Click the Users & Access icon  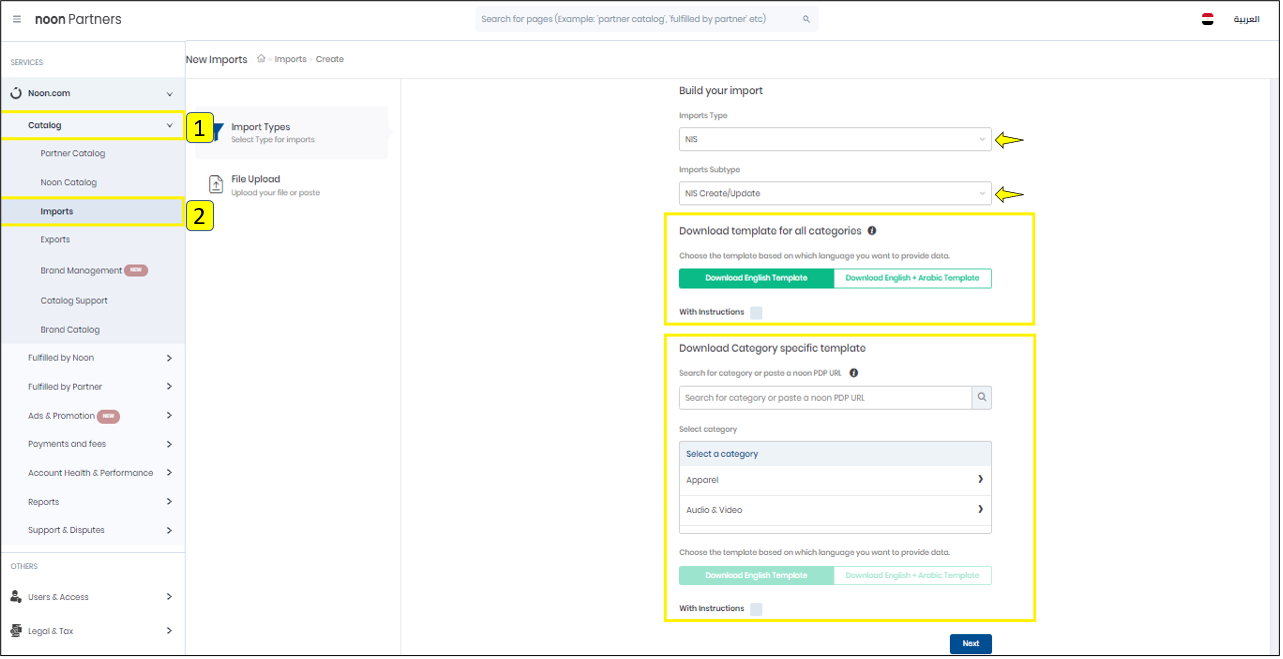(x=16, y=597)
